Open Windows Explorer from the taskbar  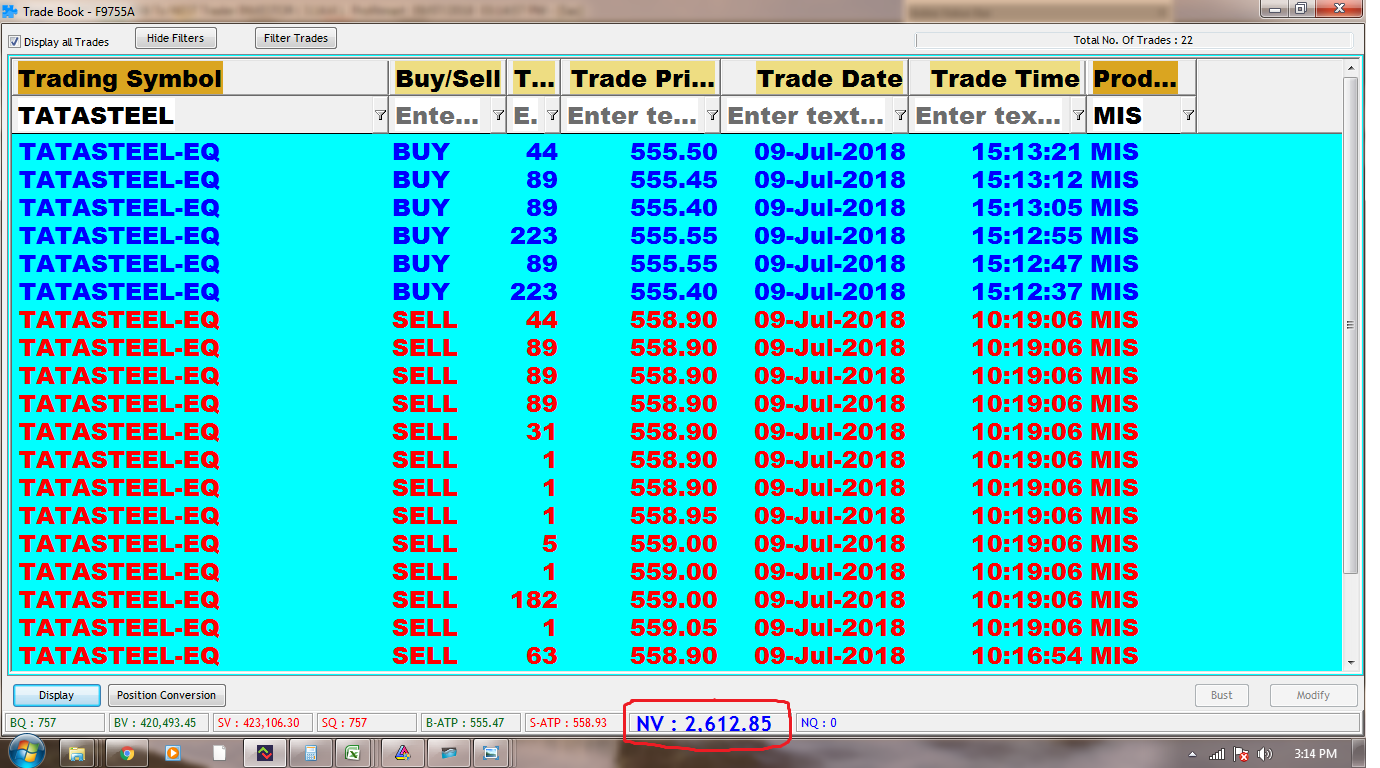click(78, 753)
